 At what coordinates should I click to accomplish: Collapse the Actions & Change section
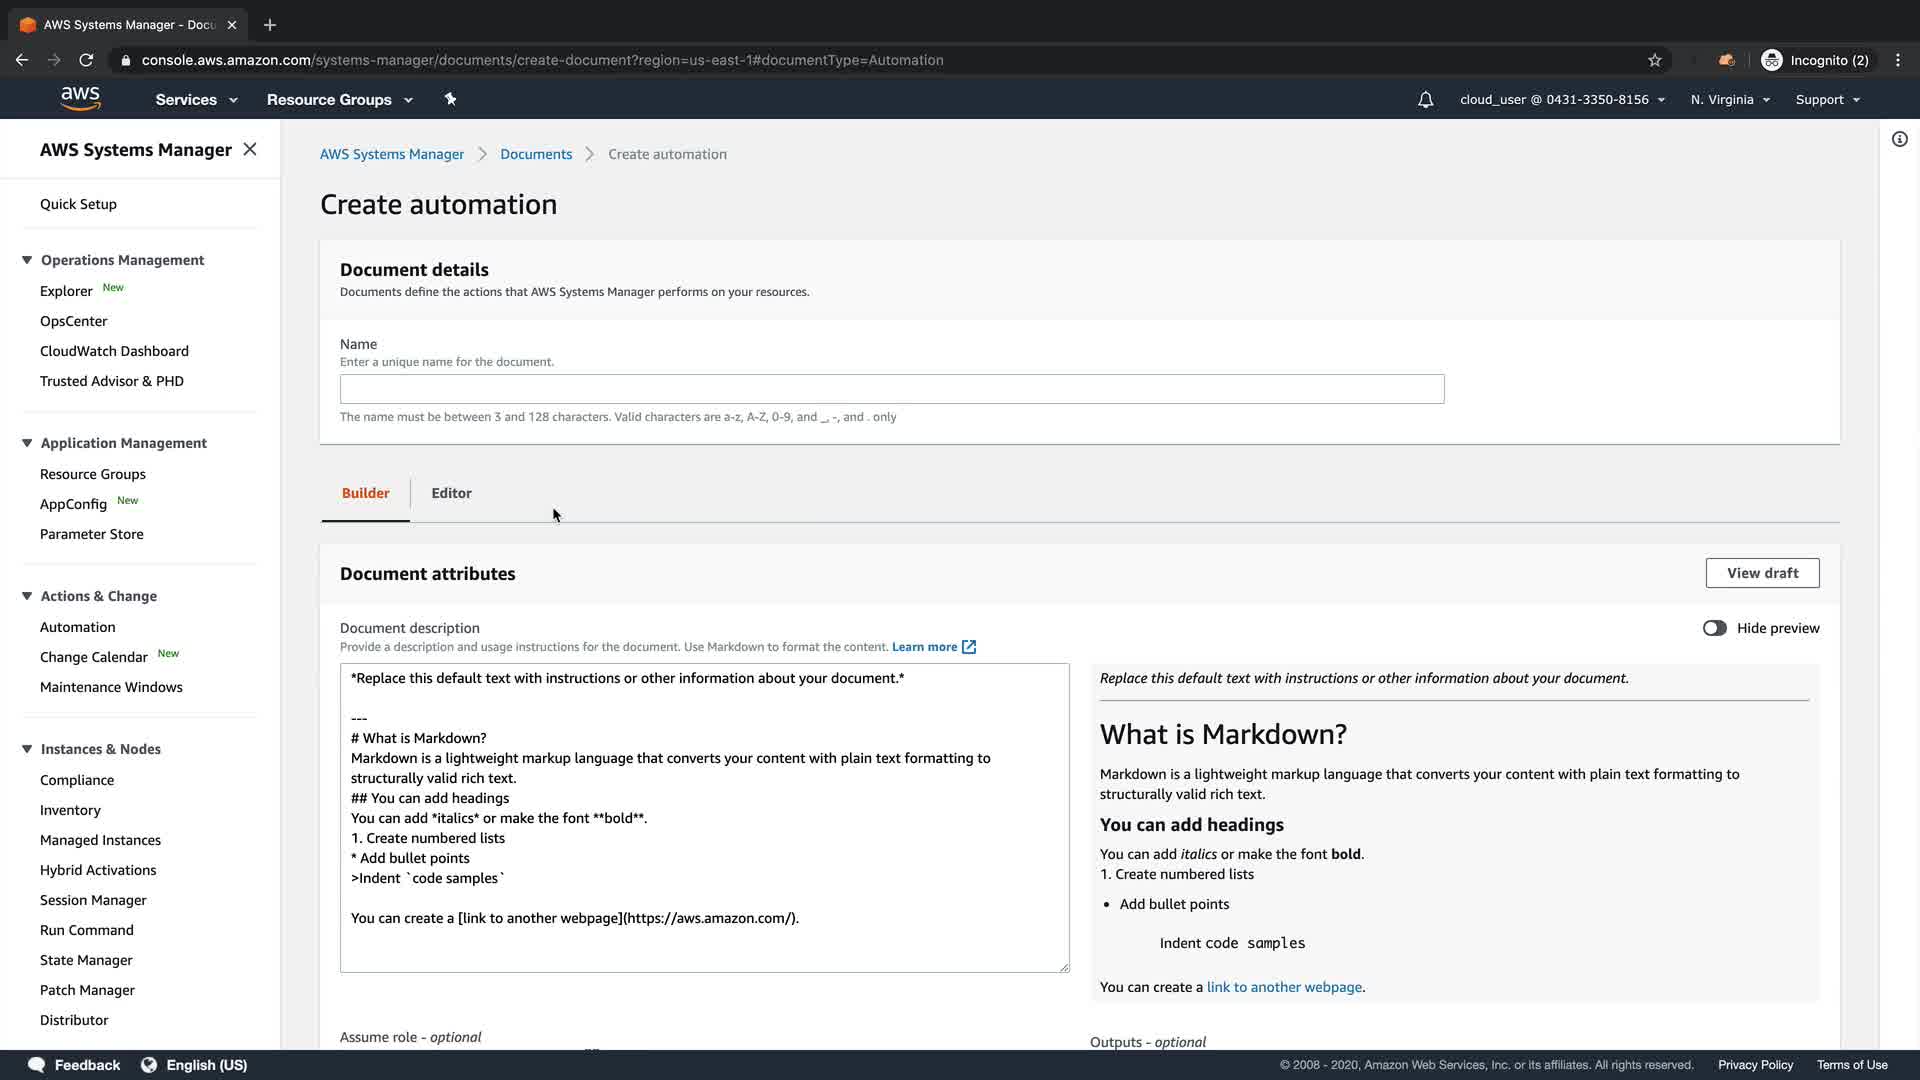point(27,596)
